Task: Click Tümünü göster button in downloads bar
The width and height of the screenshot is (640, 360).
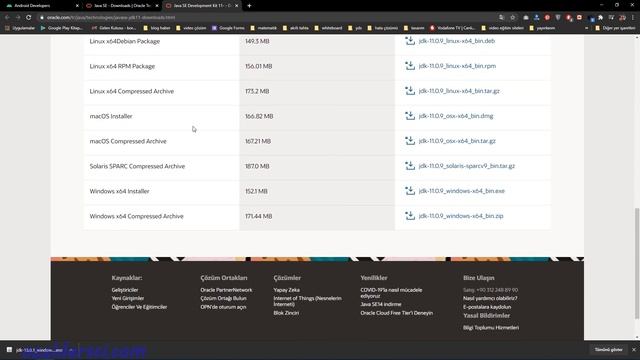Action: click(608, 350)
